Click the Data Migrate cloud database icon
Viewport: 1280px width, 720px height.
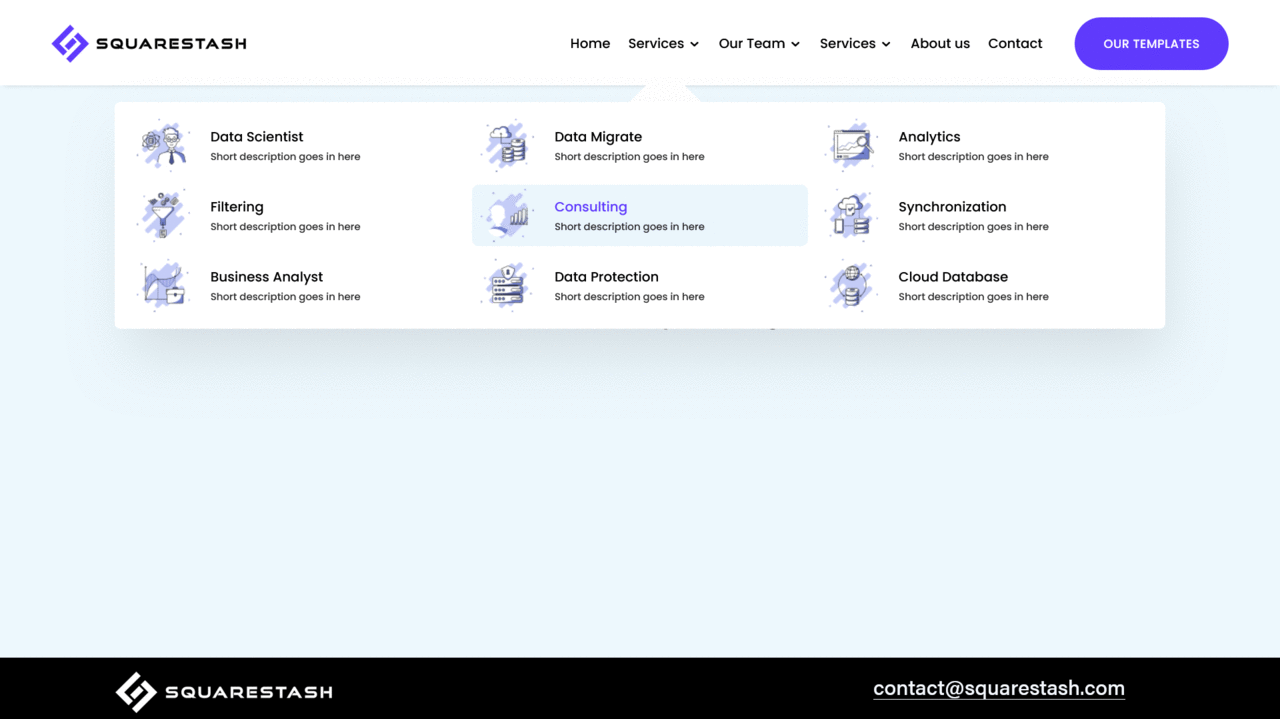click(x=507, y=145)
